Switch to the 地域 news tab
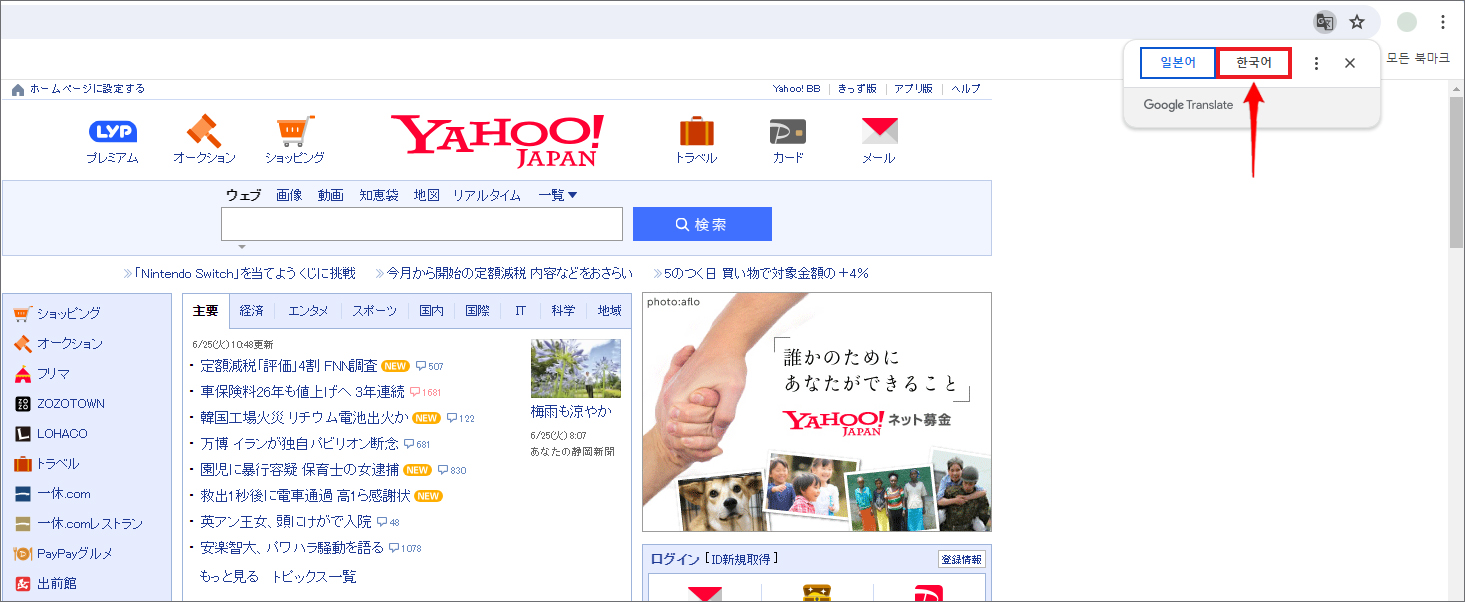Viewport: 1465px width, 602px height. (x=609, y=311)
